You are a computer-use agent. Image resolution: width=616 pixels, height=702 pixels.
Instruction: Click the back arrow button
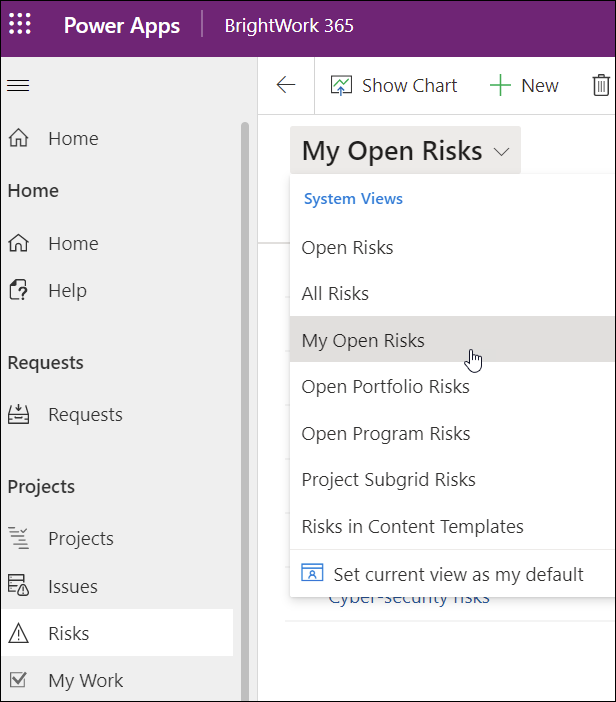click(286, 85)
